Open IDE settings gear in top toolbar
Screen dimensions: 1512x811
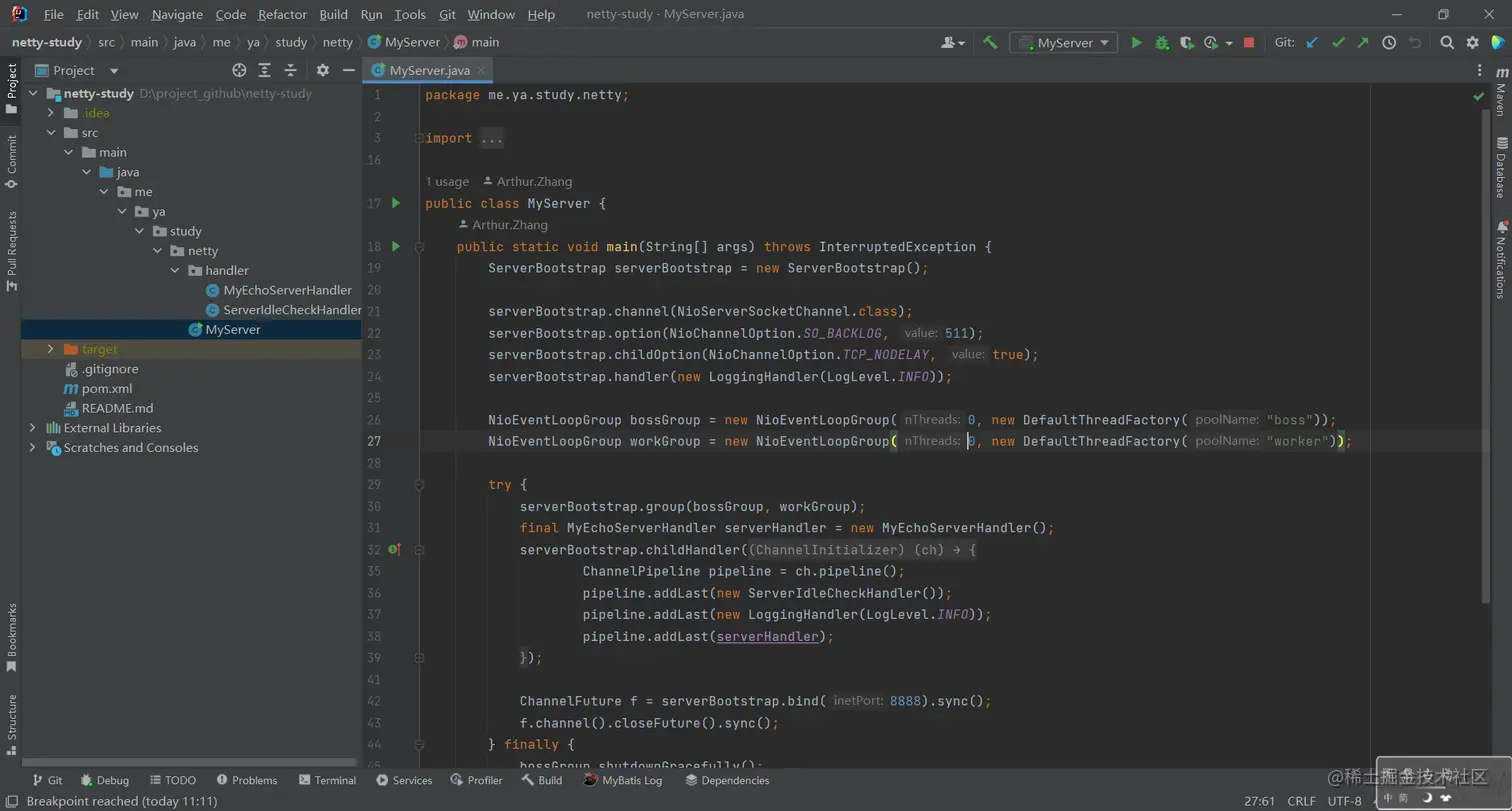(1472, 43)
